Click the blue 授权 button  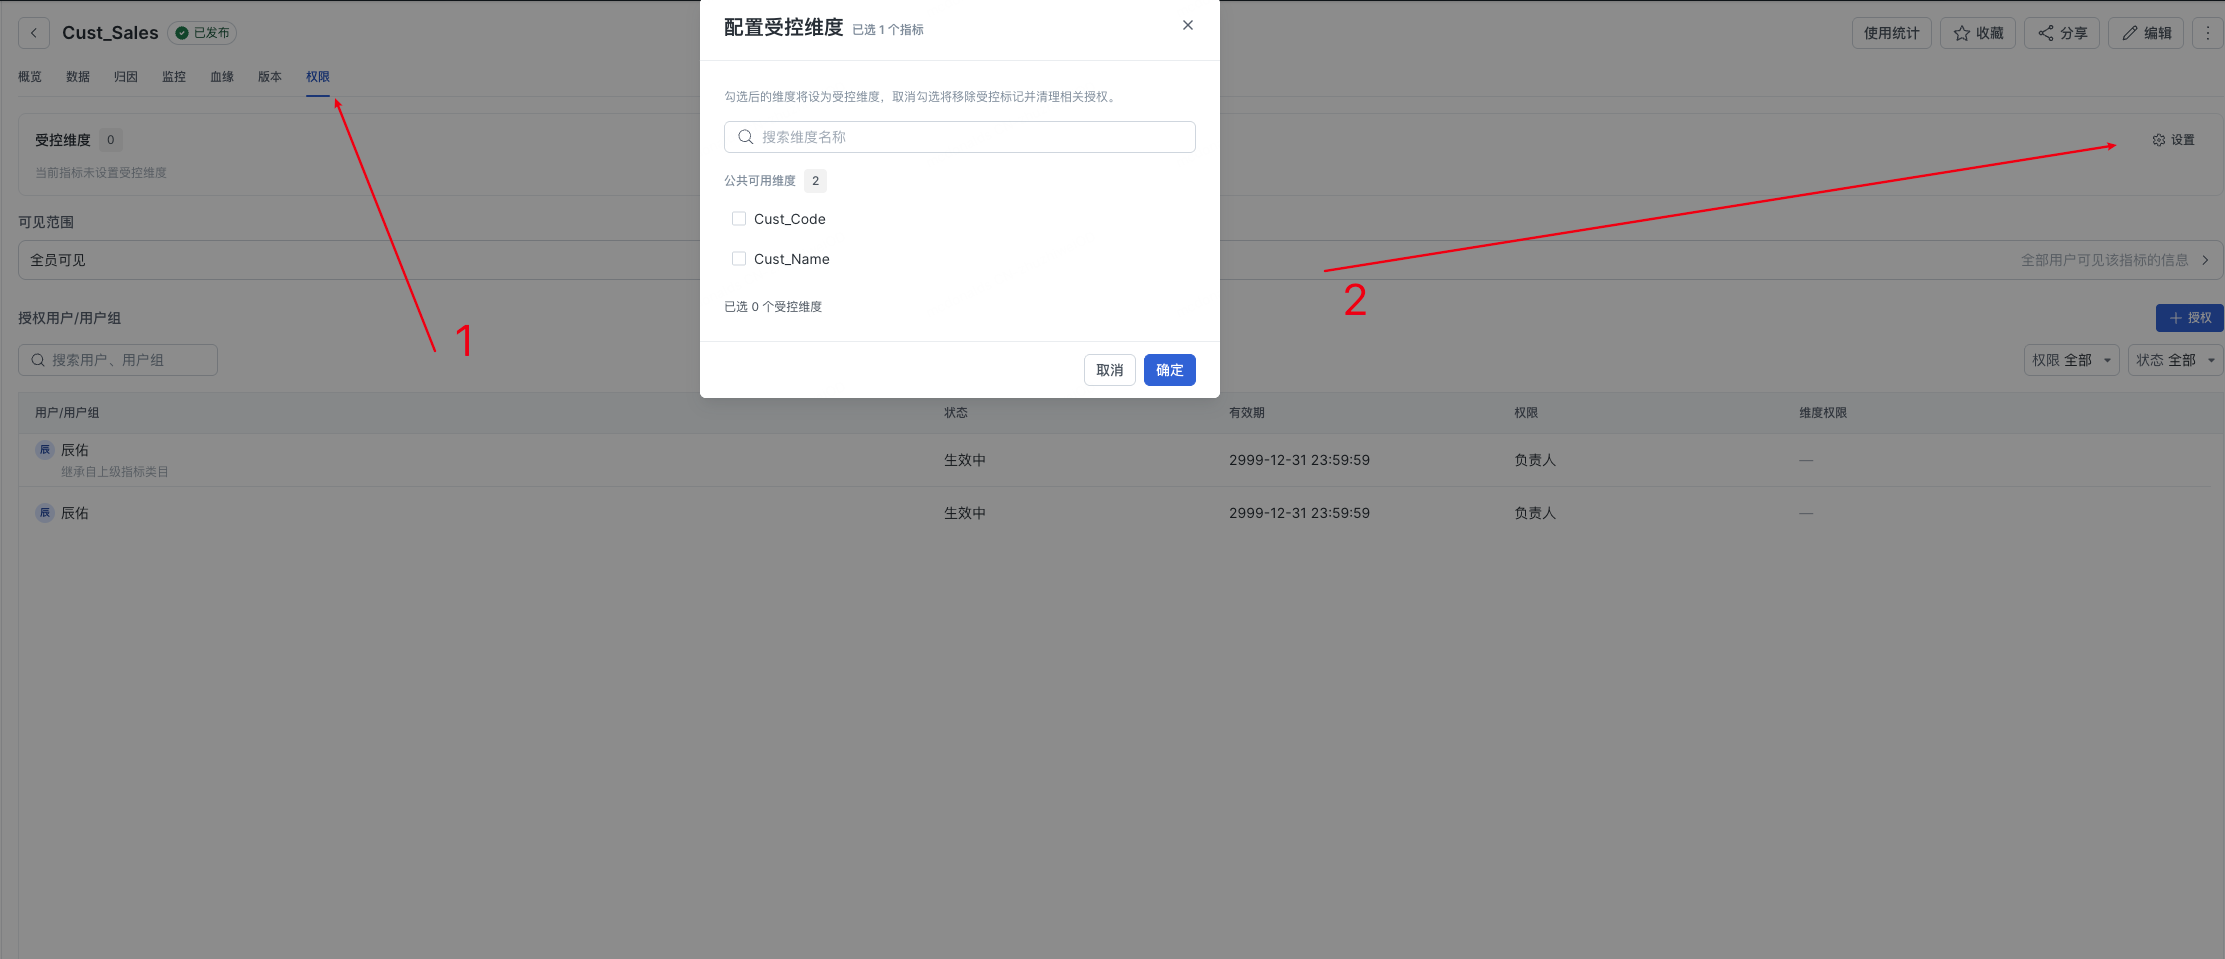(2190, 318)
